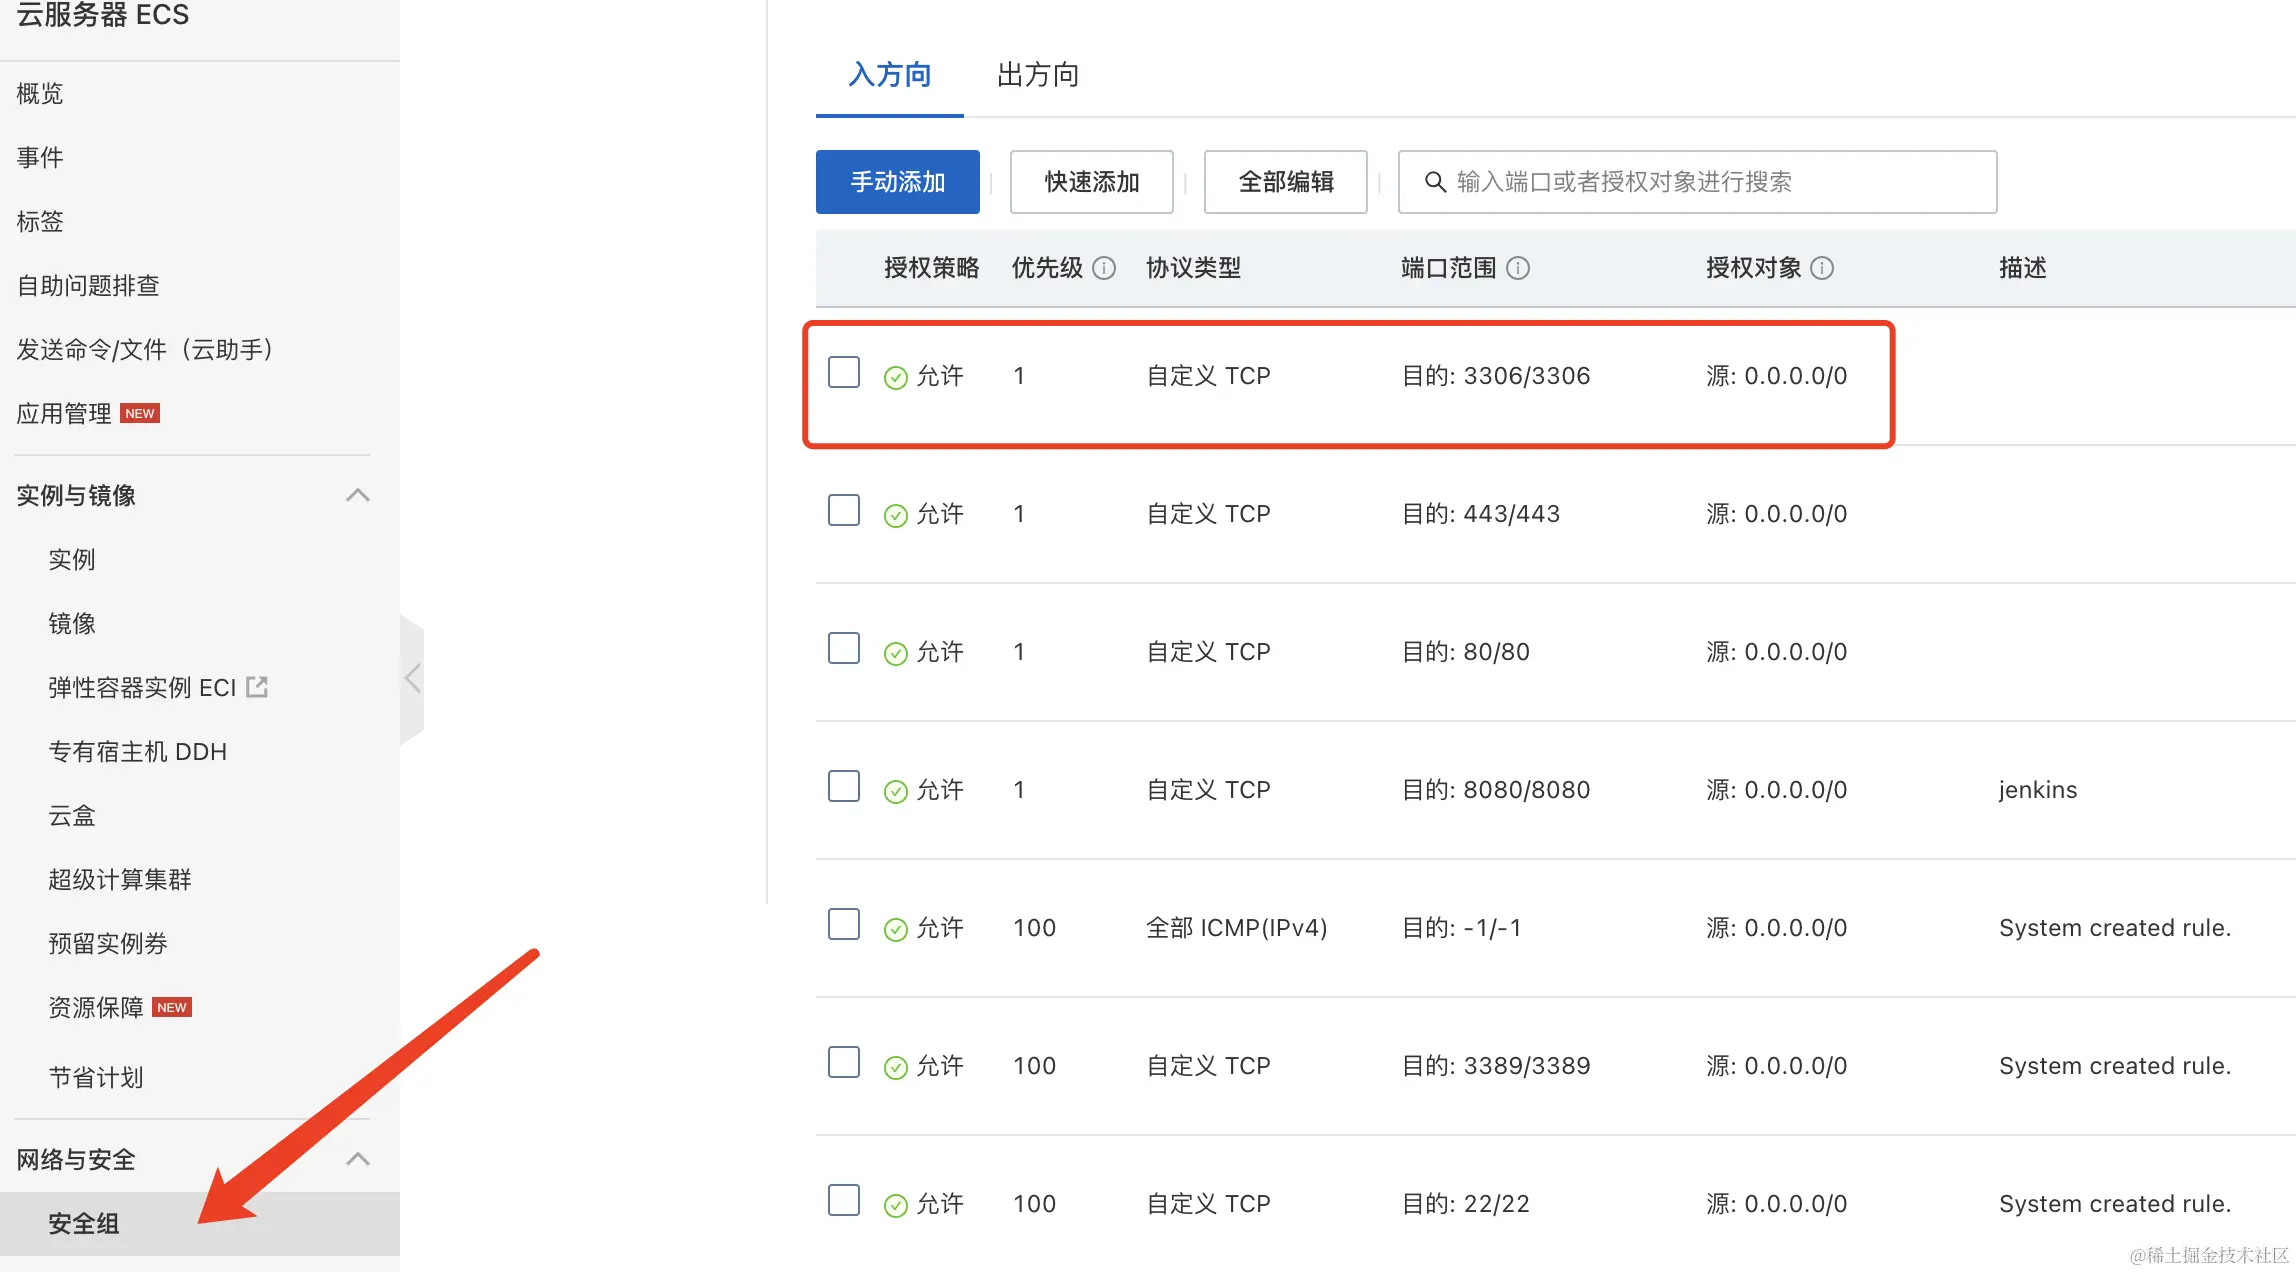The image size is (2296, 1272).
Task: Tick the checkbox for the 22/22 rule
Action: [x=844, y=1201]
